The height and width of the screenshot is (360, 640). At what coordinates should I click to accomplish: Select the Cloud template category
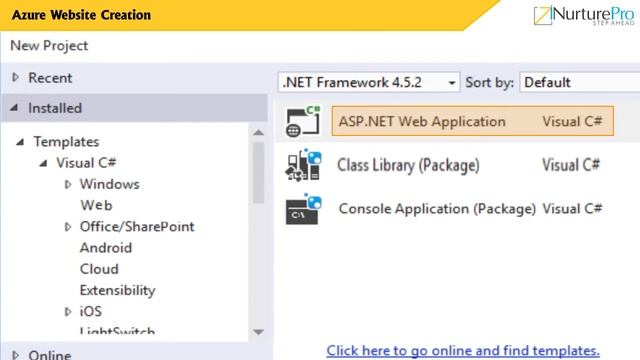point(99,269)
